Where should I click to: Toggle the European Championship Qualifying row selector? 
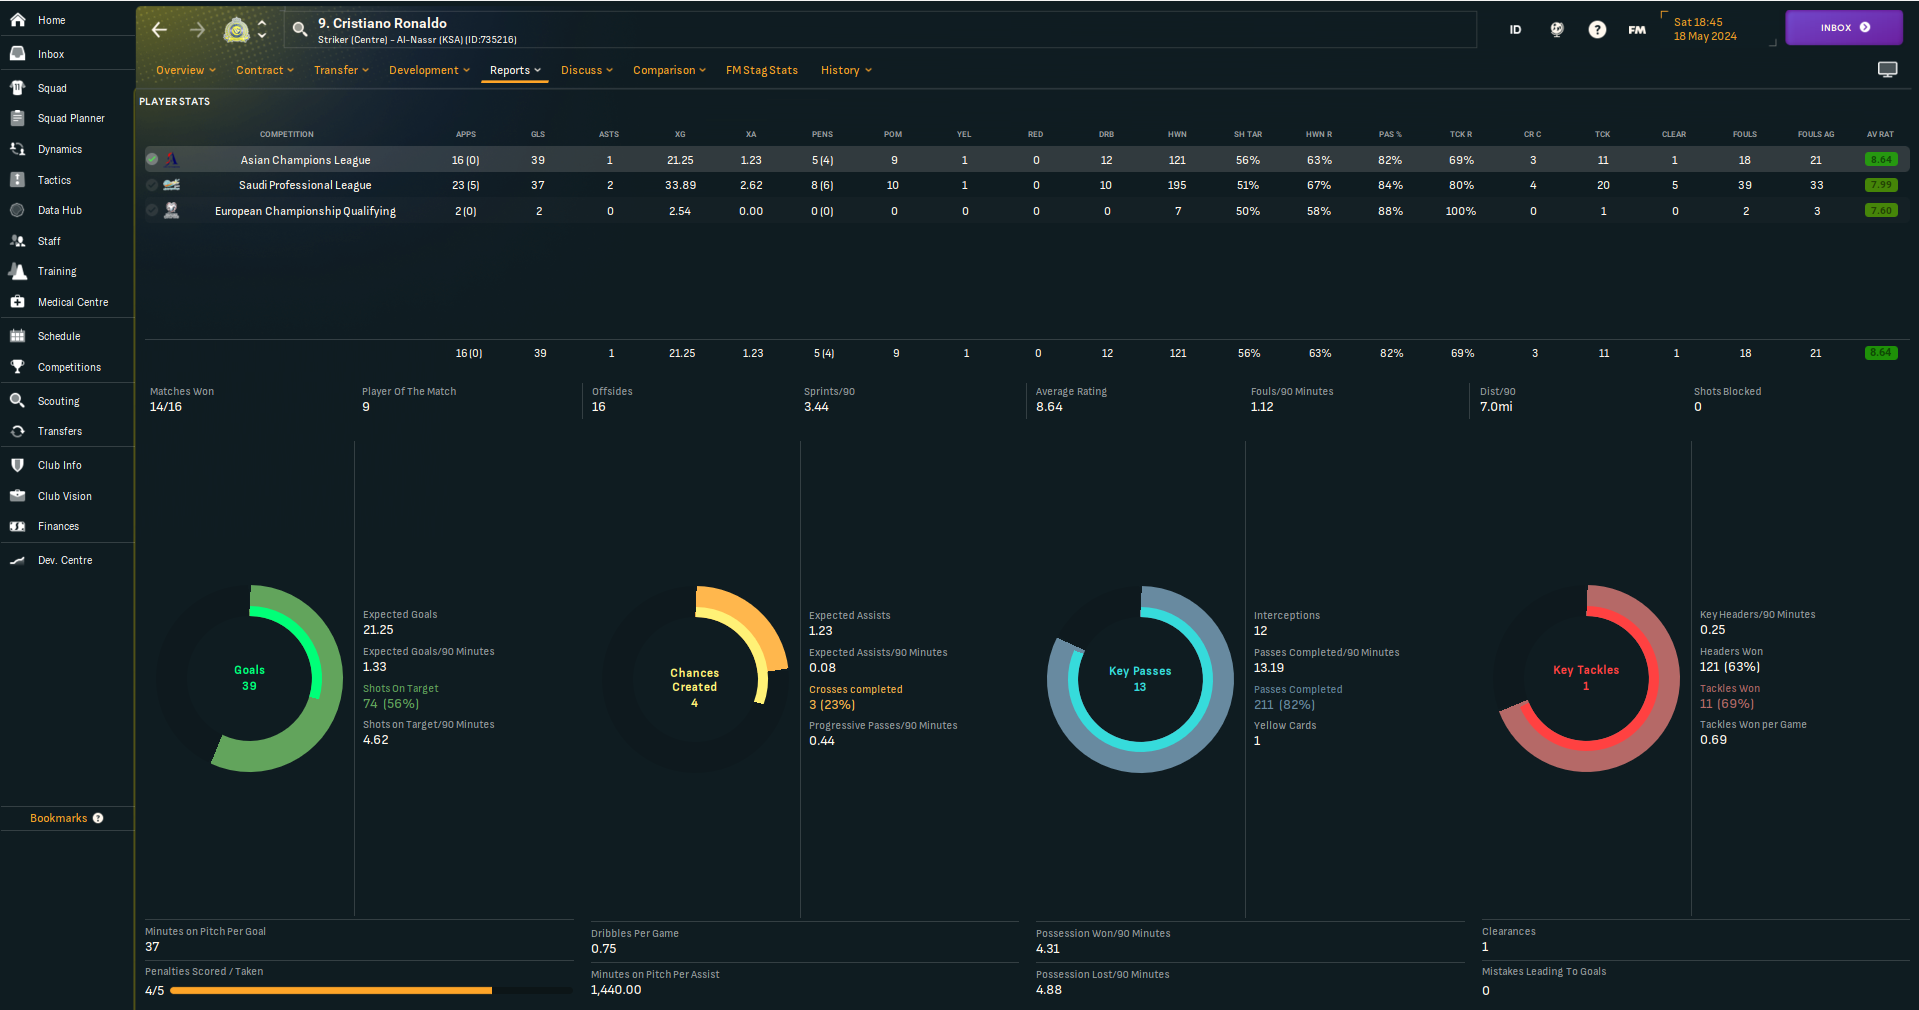pyautogui.click(x=152, y=210)
